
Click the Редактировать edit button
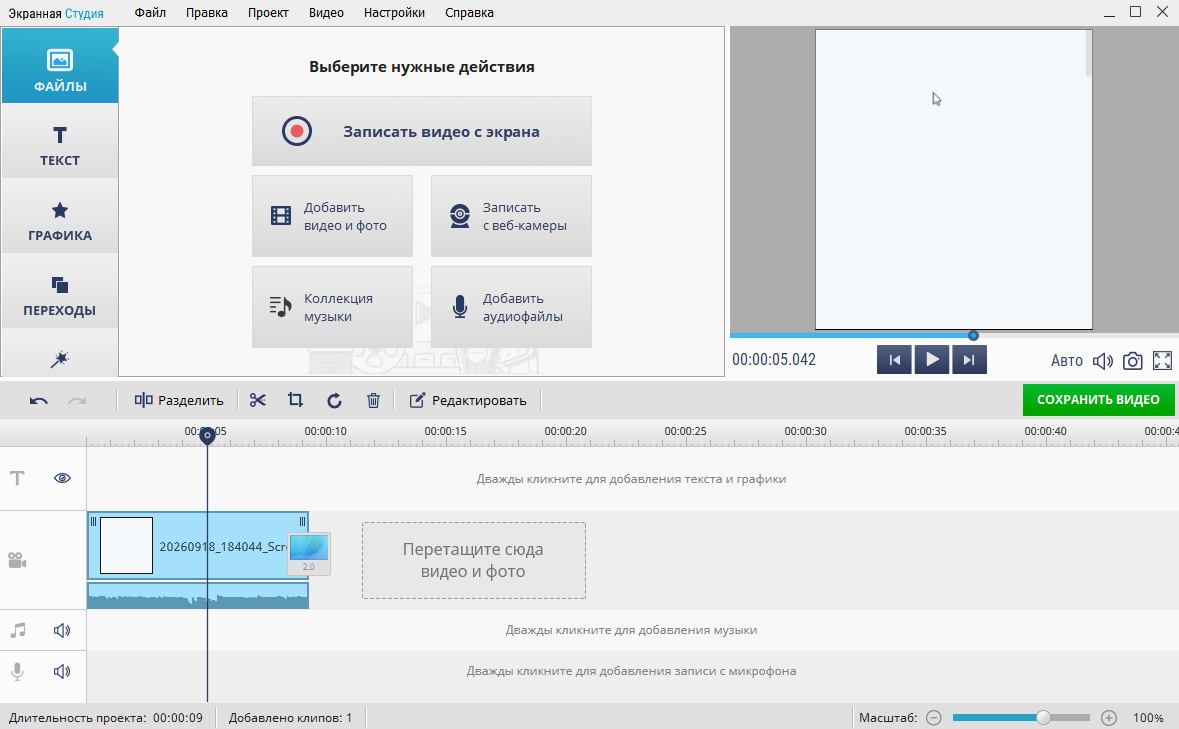point(468,401)
